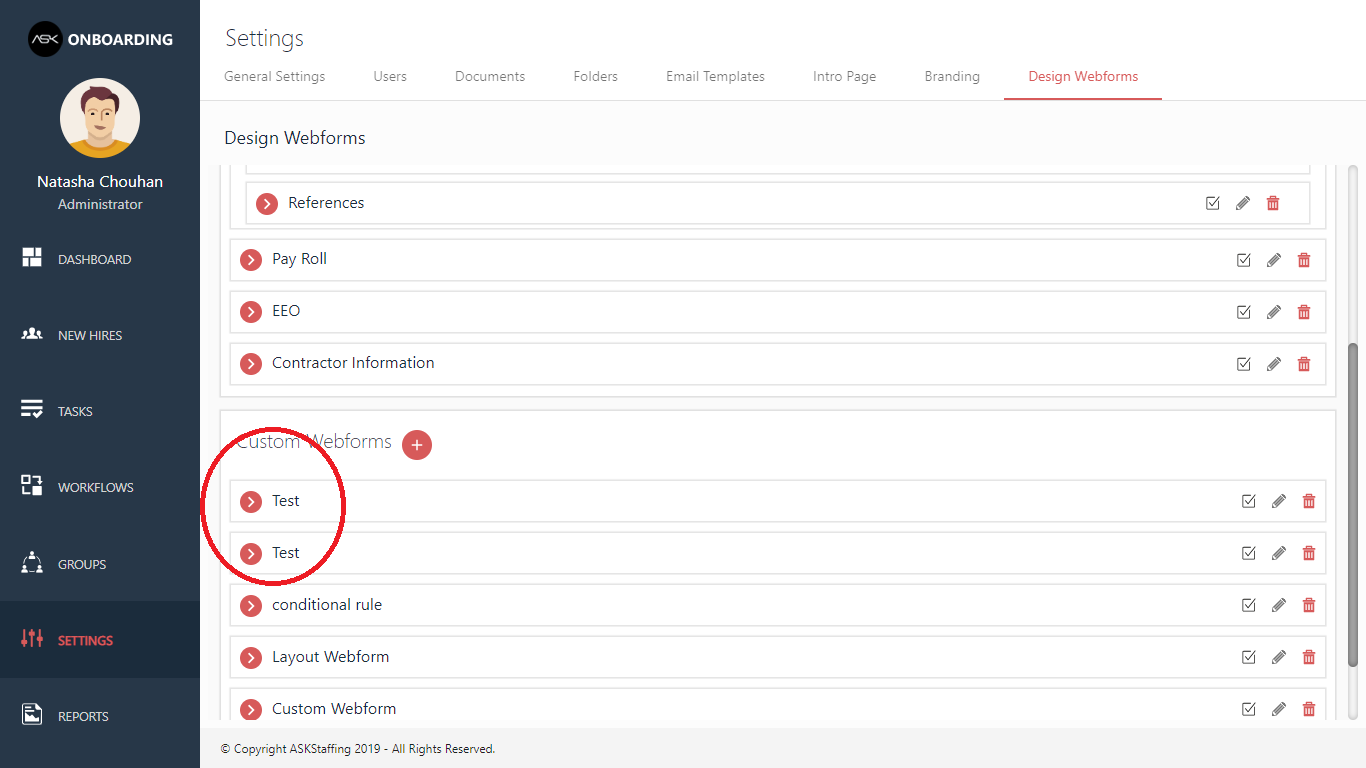Add a new custom webform with plus button
1366x768 pixels.
(x=417, y=444)
